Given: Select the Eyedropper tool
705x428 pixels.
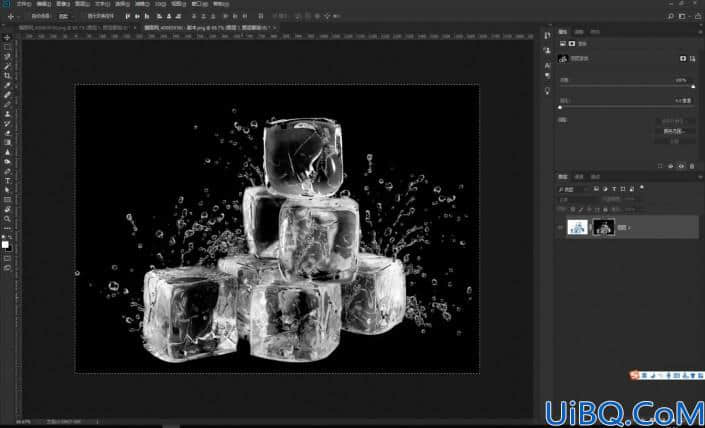Looking at the screenshot, I should [7, 85].
